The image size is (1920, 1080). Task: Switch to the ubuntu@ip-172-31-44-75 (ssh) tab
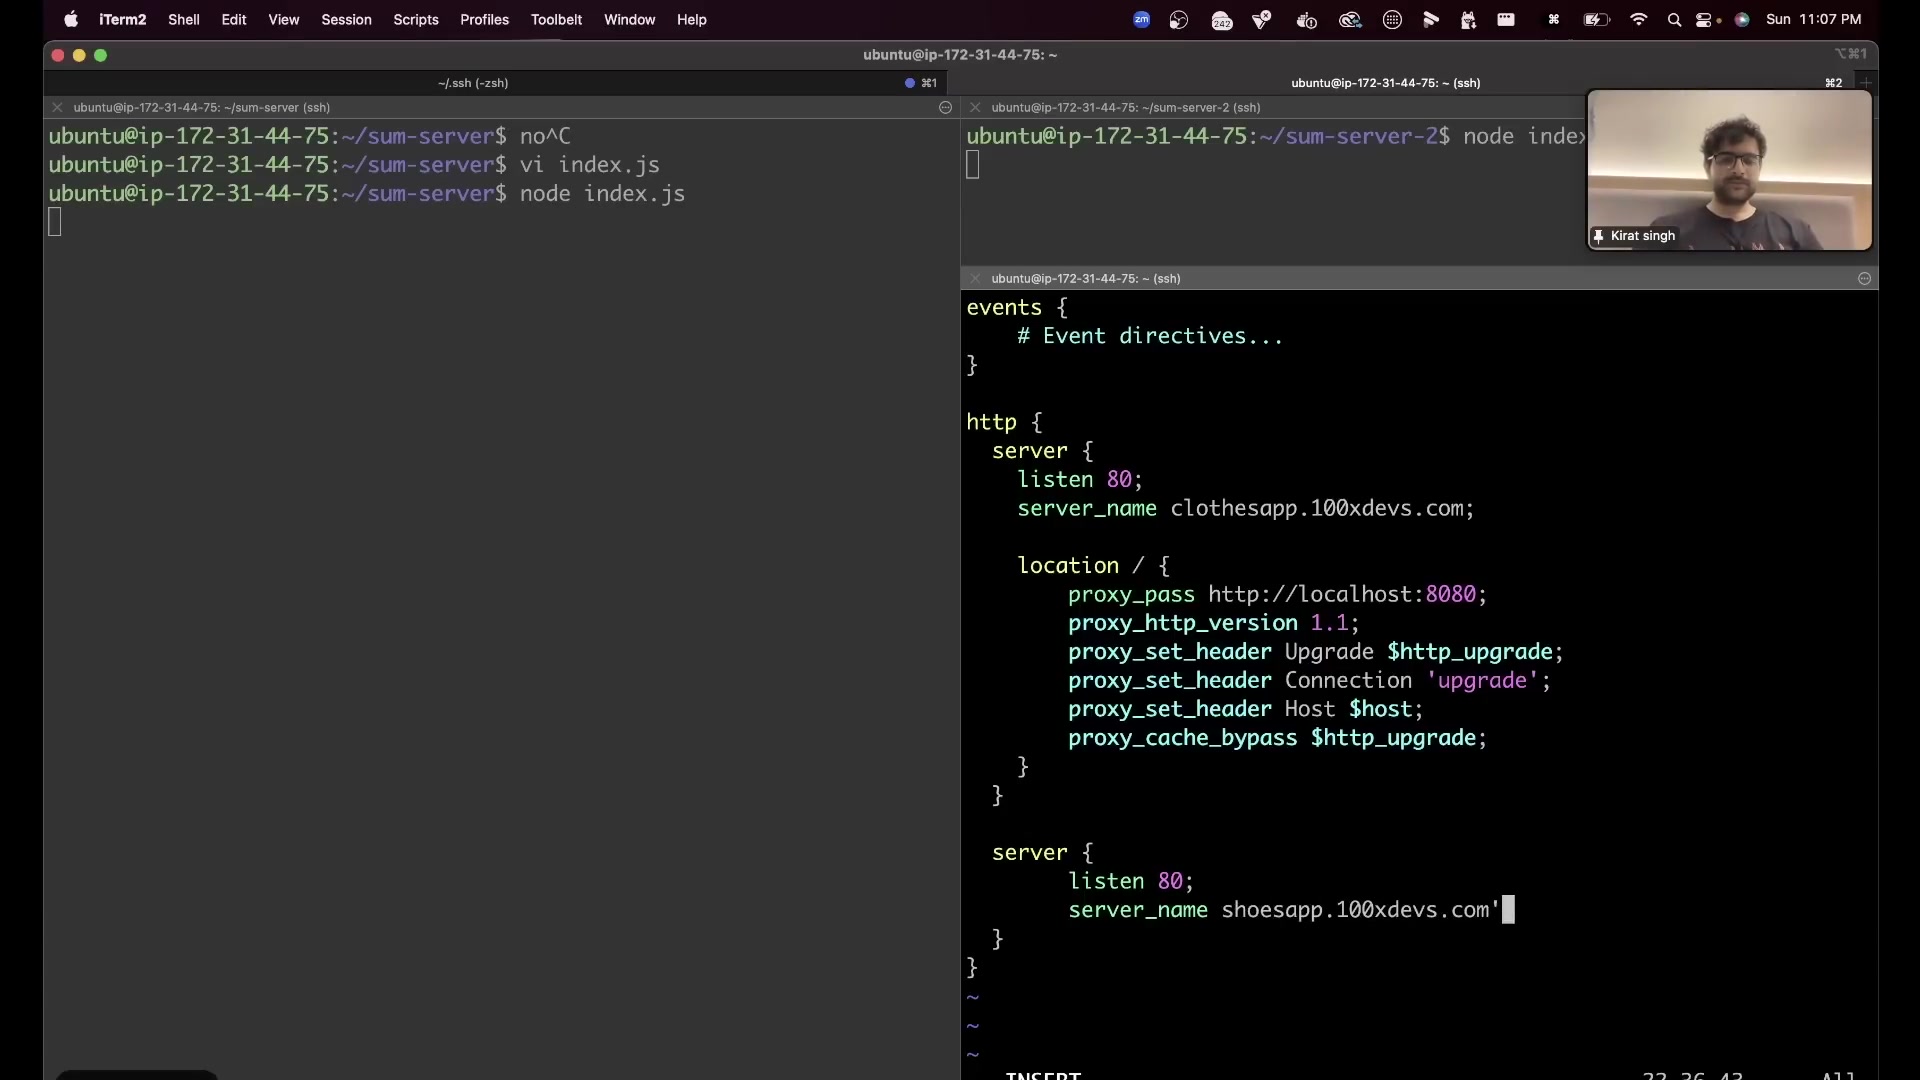pyautogui.click(x=1385, y=83)
